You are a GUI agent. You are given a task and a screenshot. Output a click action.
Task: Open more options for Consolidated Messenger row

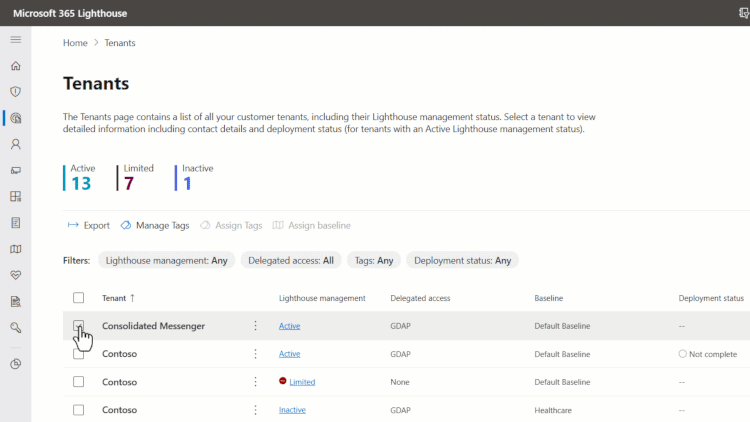[x=255, y=326]
